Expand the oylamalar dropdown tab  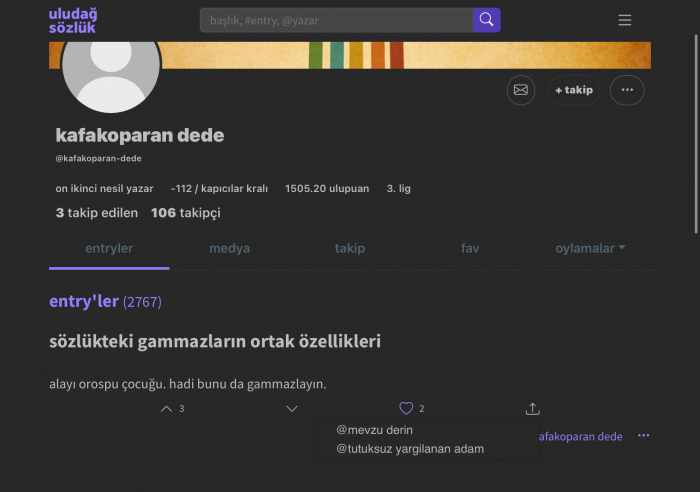coord(590,248)
